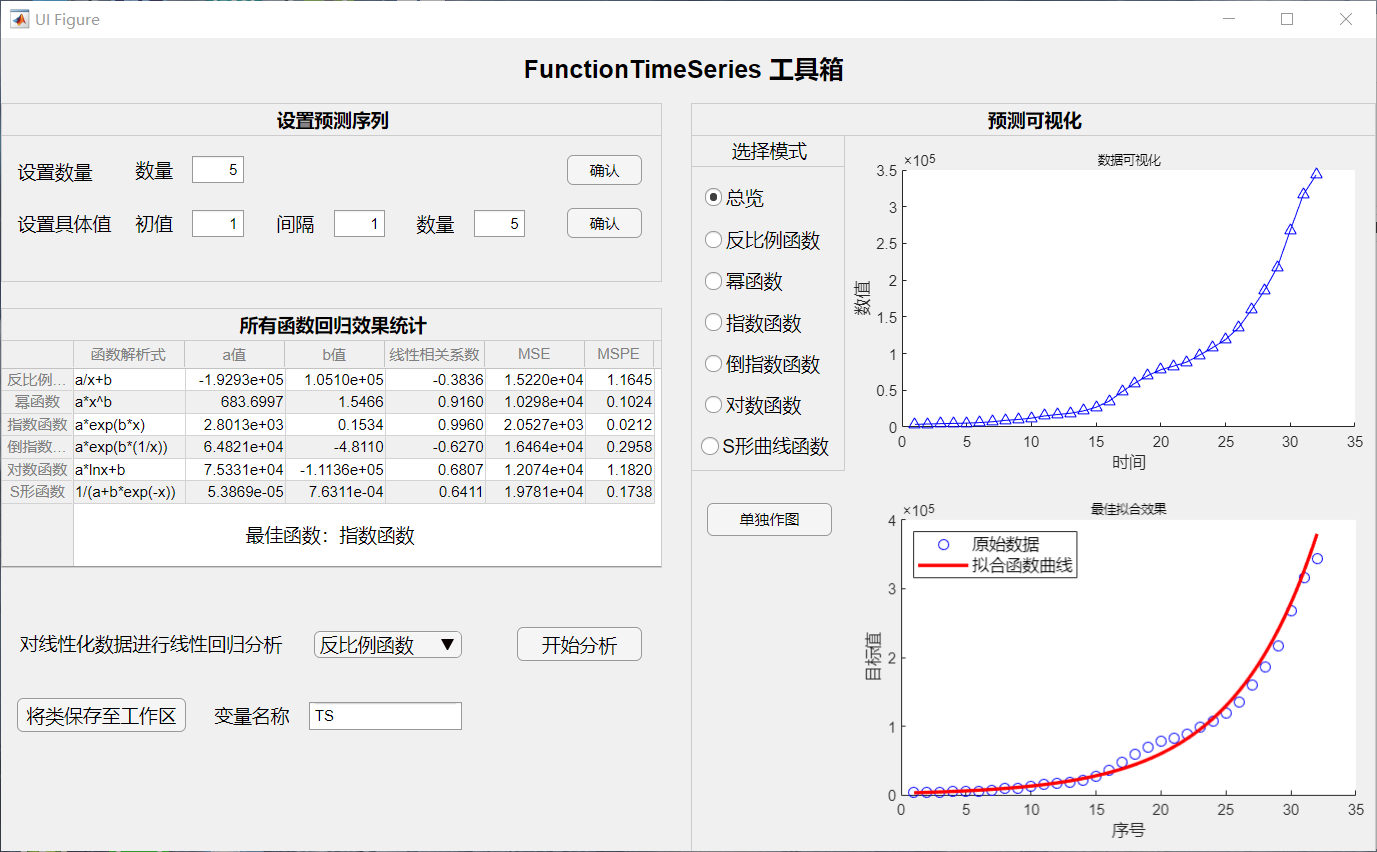Select the 指数函数 row a值 cell

click(x=234, y=425)
